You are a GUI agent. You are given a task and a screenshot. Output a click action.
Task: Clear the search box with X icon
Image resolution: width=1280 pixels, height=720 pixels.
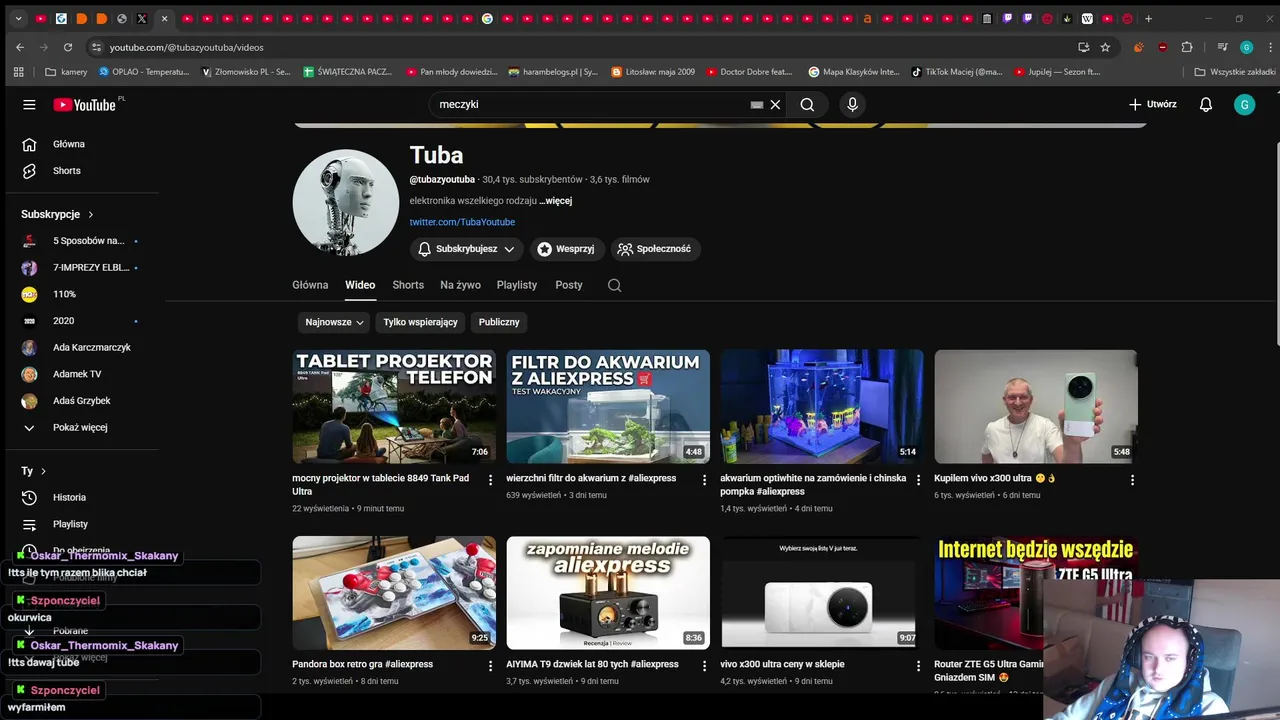(775, 104)
